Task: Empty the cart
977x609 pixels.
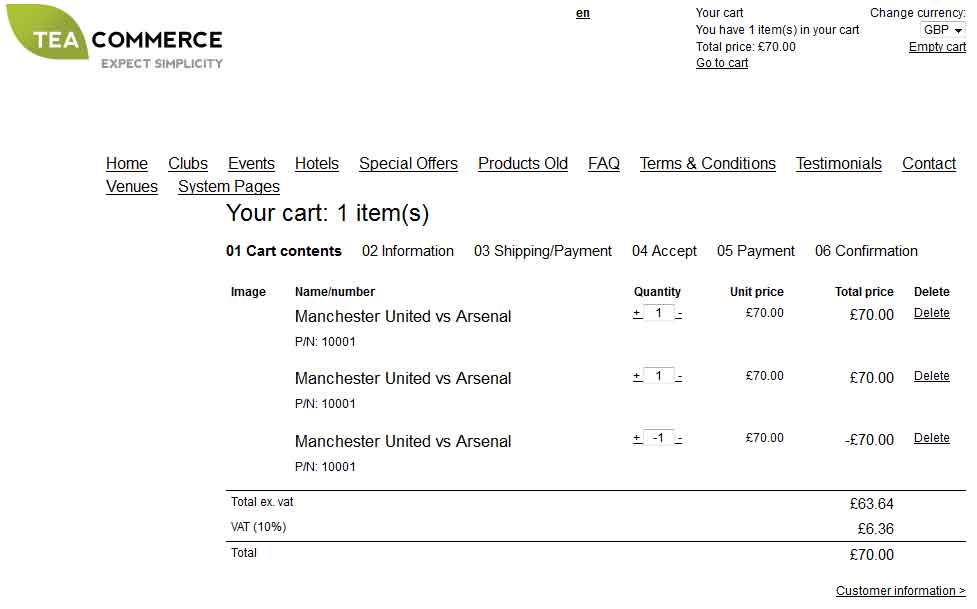Action: point(937,47)
